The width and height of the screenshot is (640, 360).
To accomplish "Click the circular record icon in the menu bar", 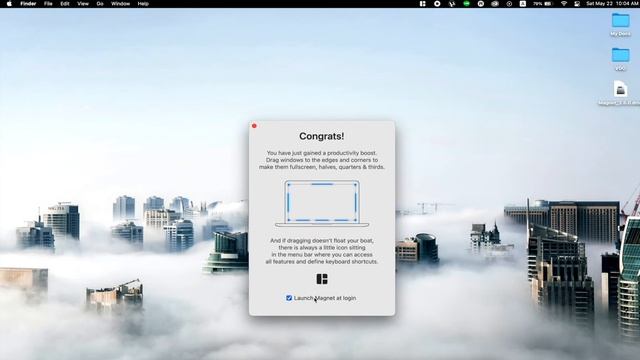I will click(437, 4).
